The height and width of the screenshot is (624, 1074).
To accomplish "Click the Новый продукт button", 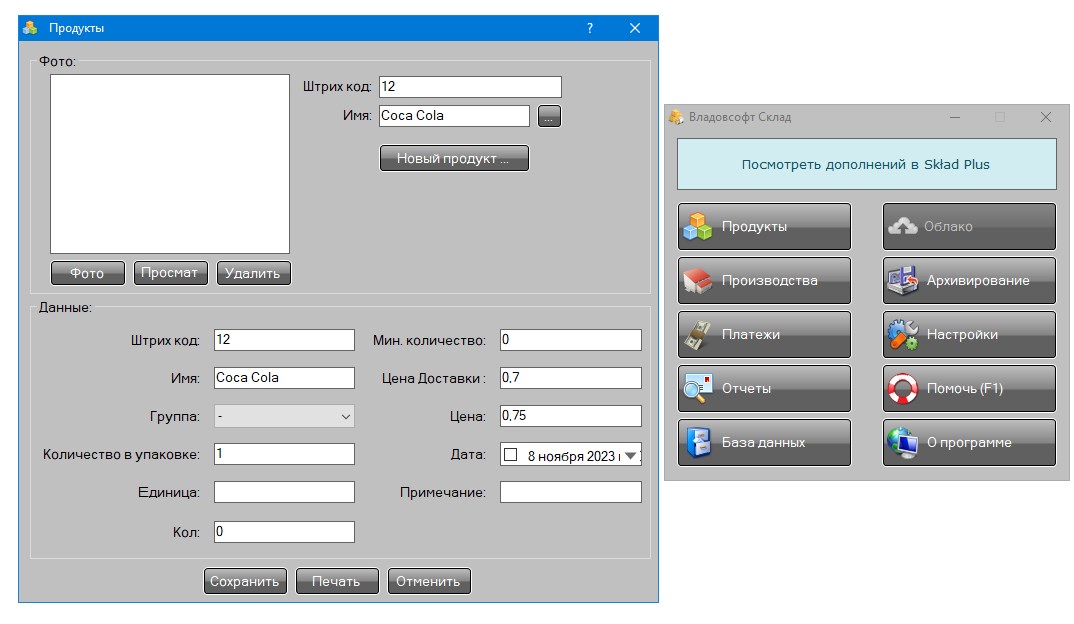I will 453,158.
